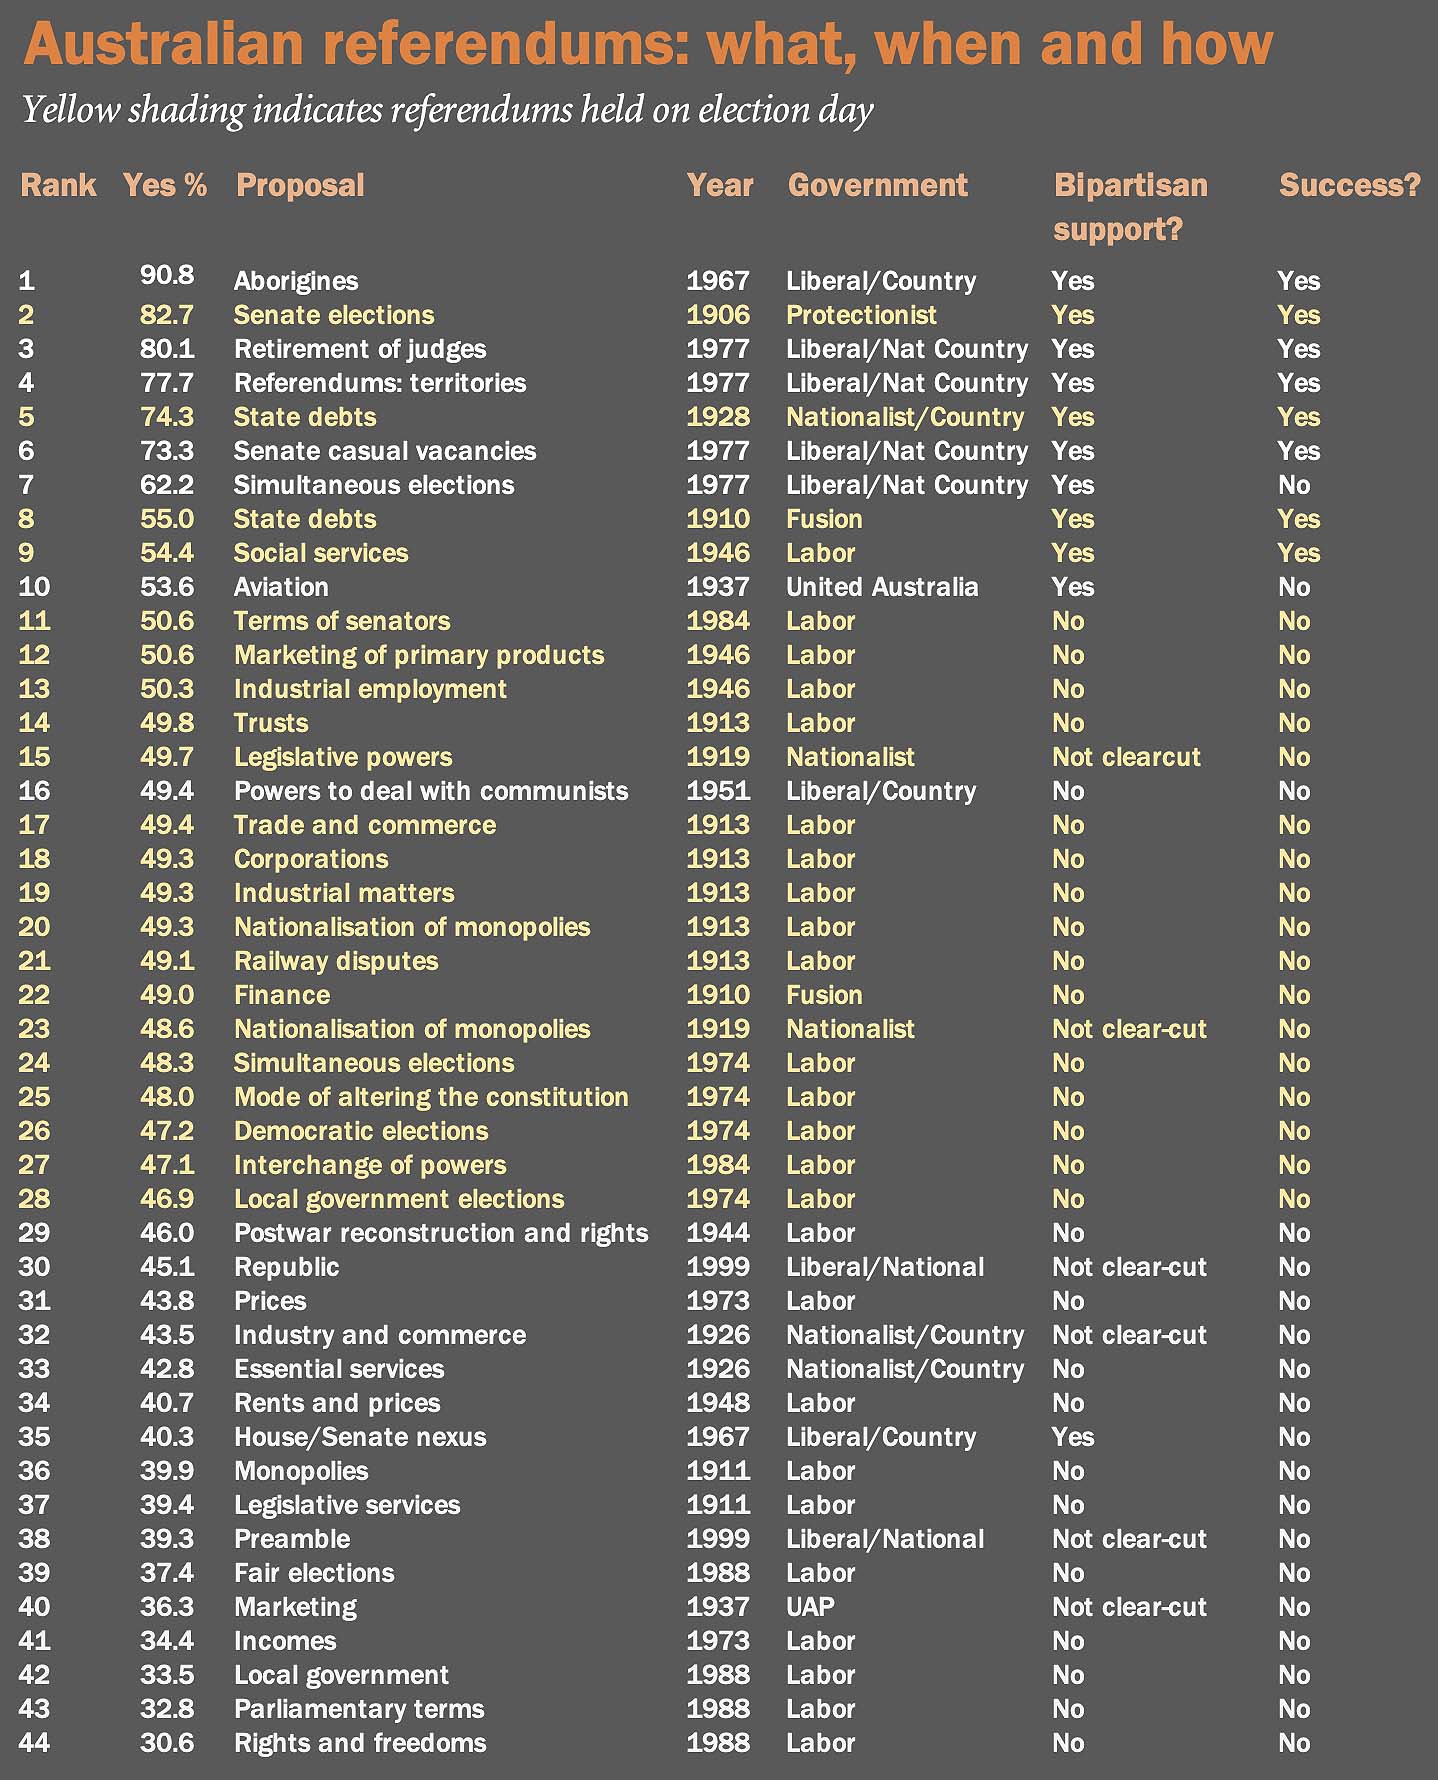Screen dimensions: 1438x1780
Task: Click 'Nationalisation of monopolies' in the 49.3 row
Action: tap(412, 928)
